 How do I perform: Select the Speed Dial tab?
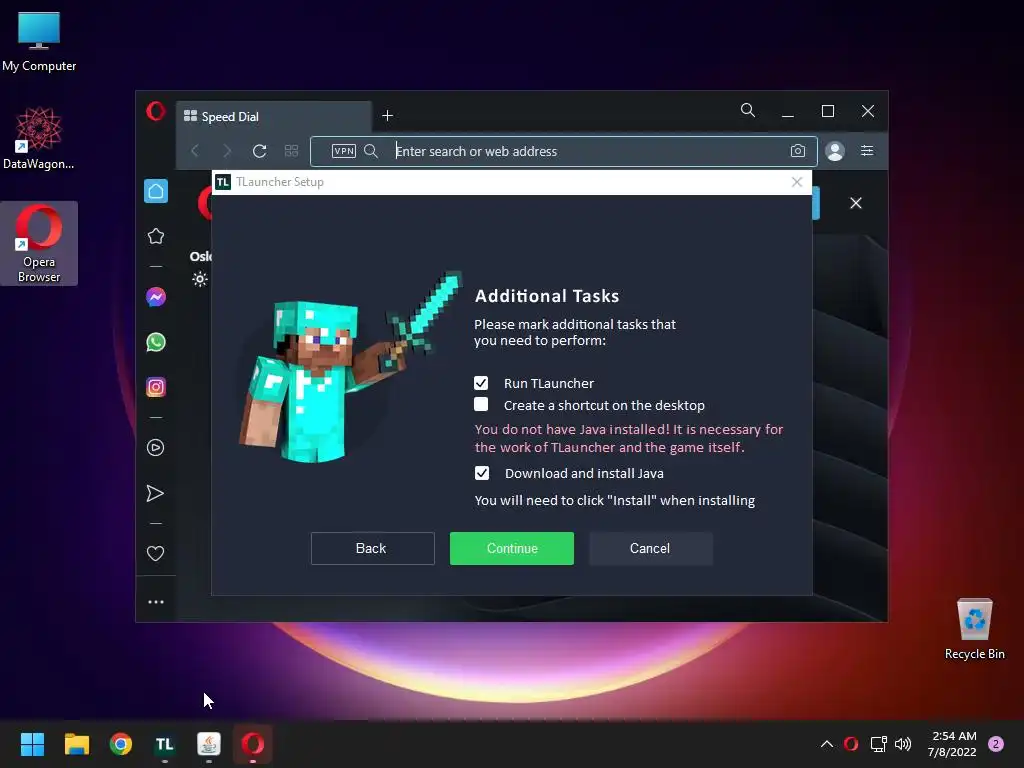click(x=274, y=116)
